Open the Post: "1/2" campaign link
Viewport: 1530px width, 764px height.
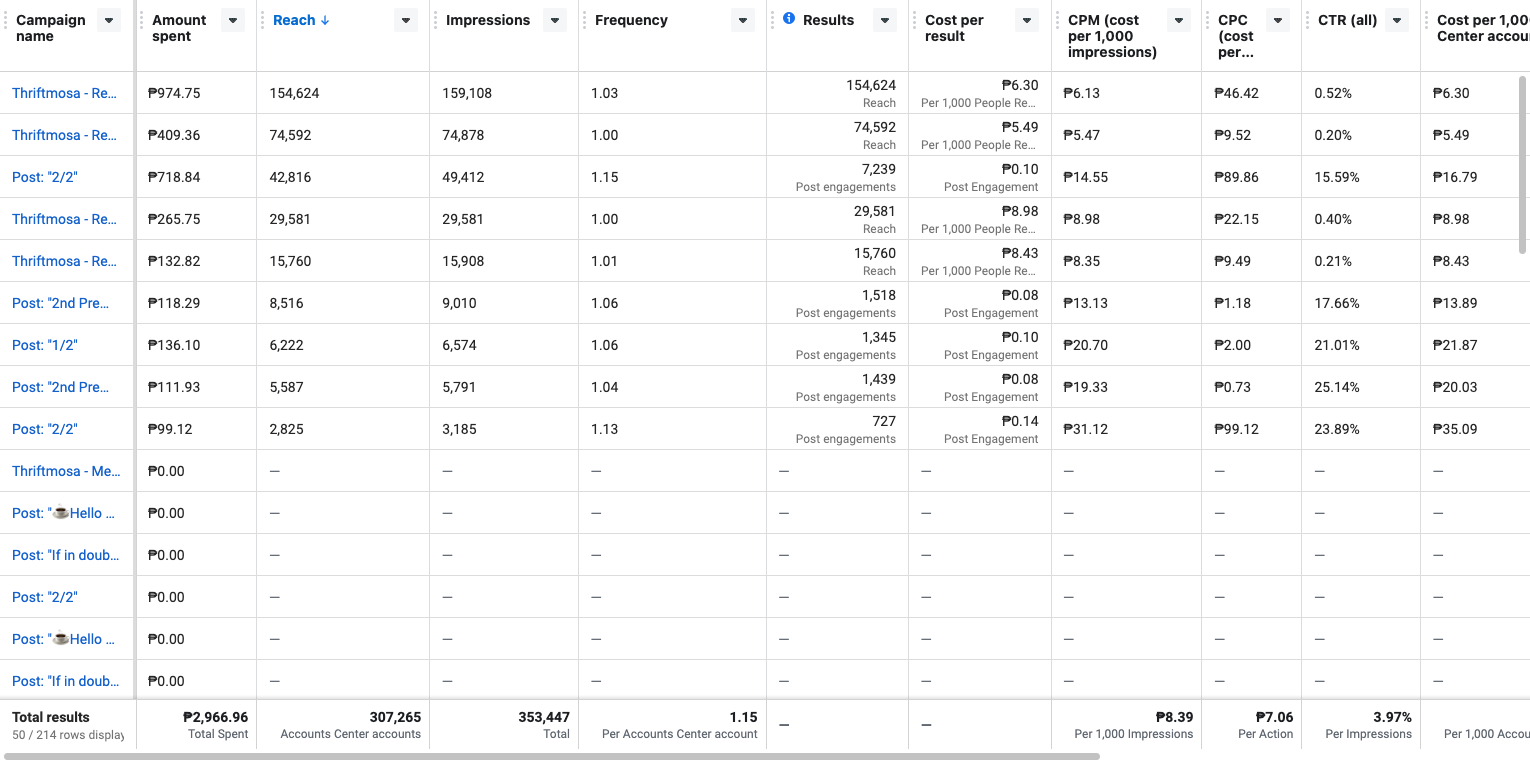tap(45, 345)
